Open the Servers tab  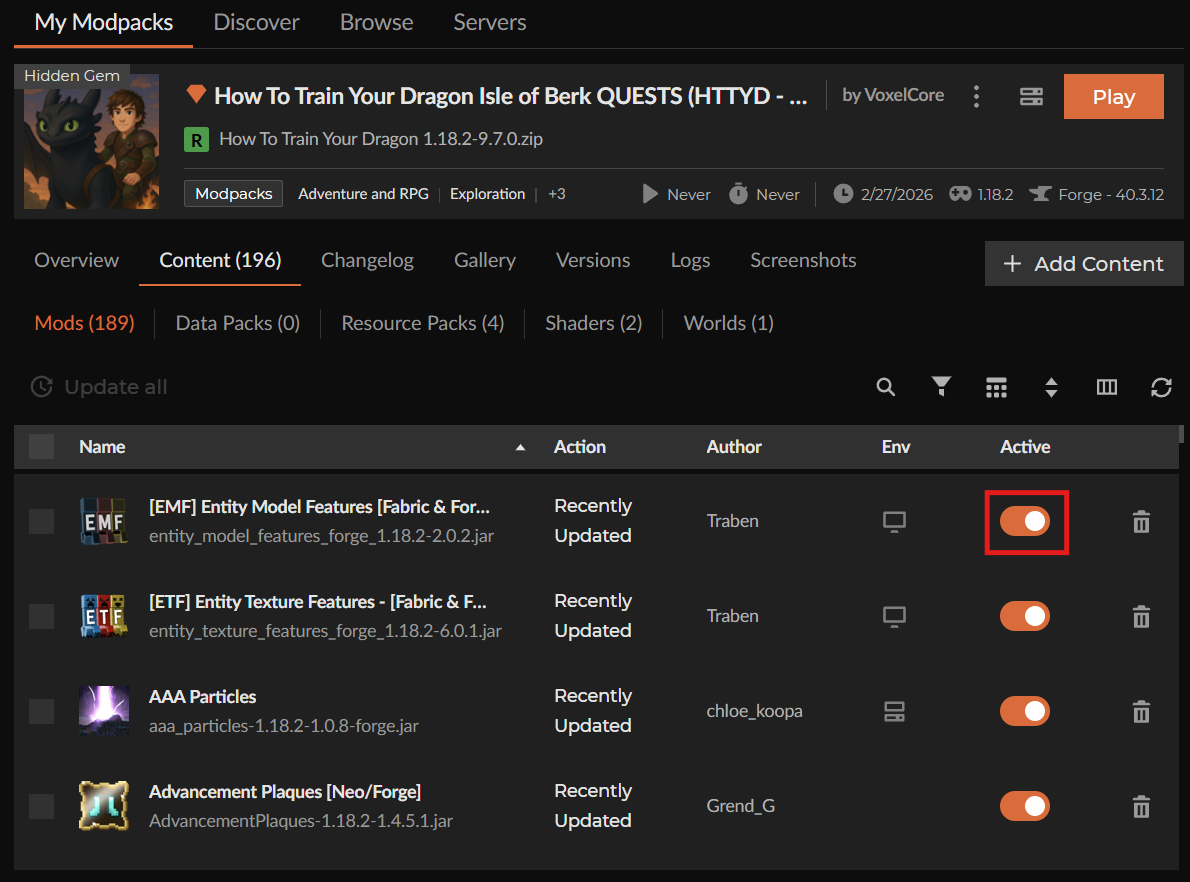click(x=490, y=23)
